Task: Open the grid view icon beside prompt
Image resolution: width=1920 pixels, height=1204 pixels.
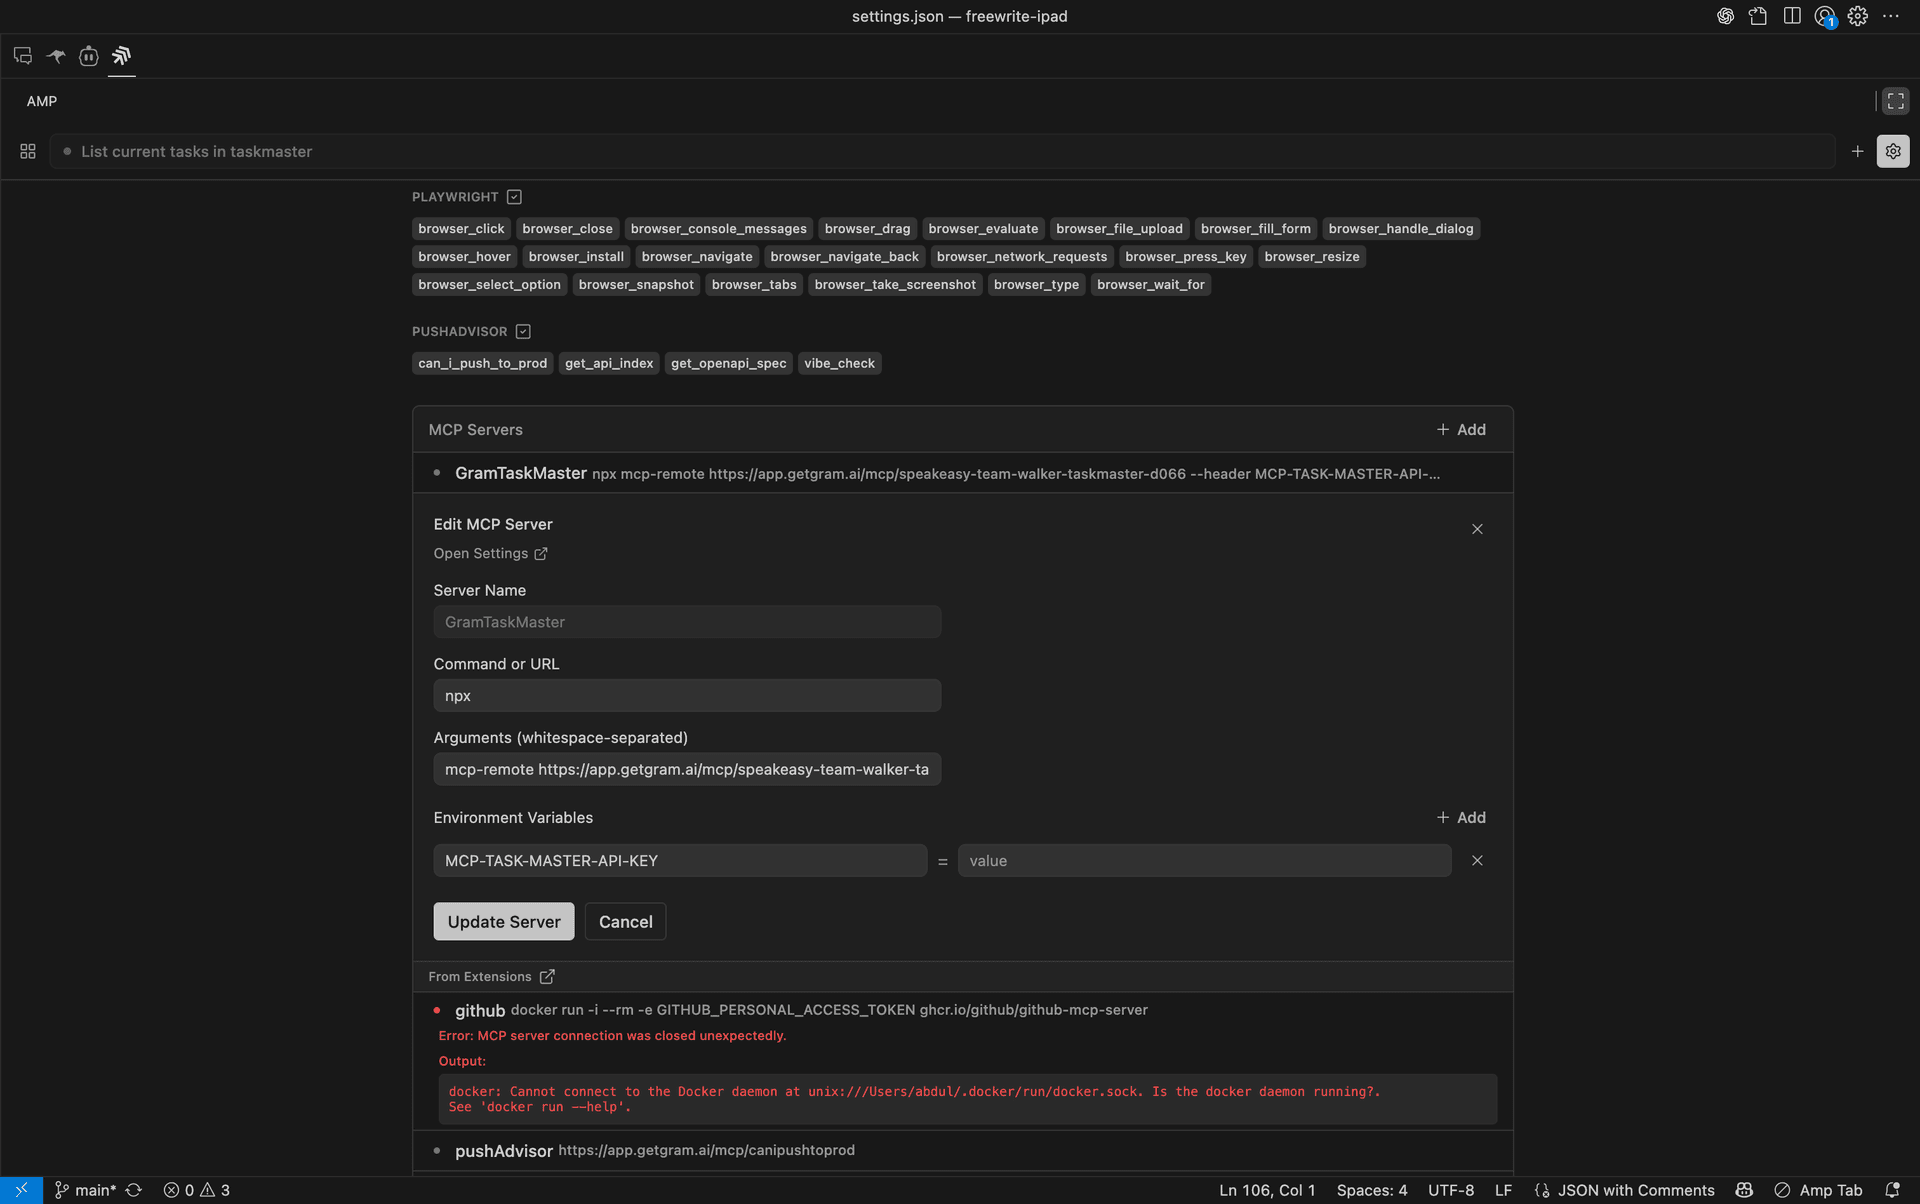Action: 27,151
